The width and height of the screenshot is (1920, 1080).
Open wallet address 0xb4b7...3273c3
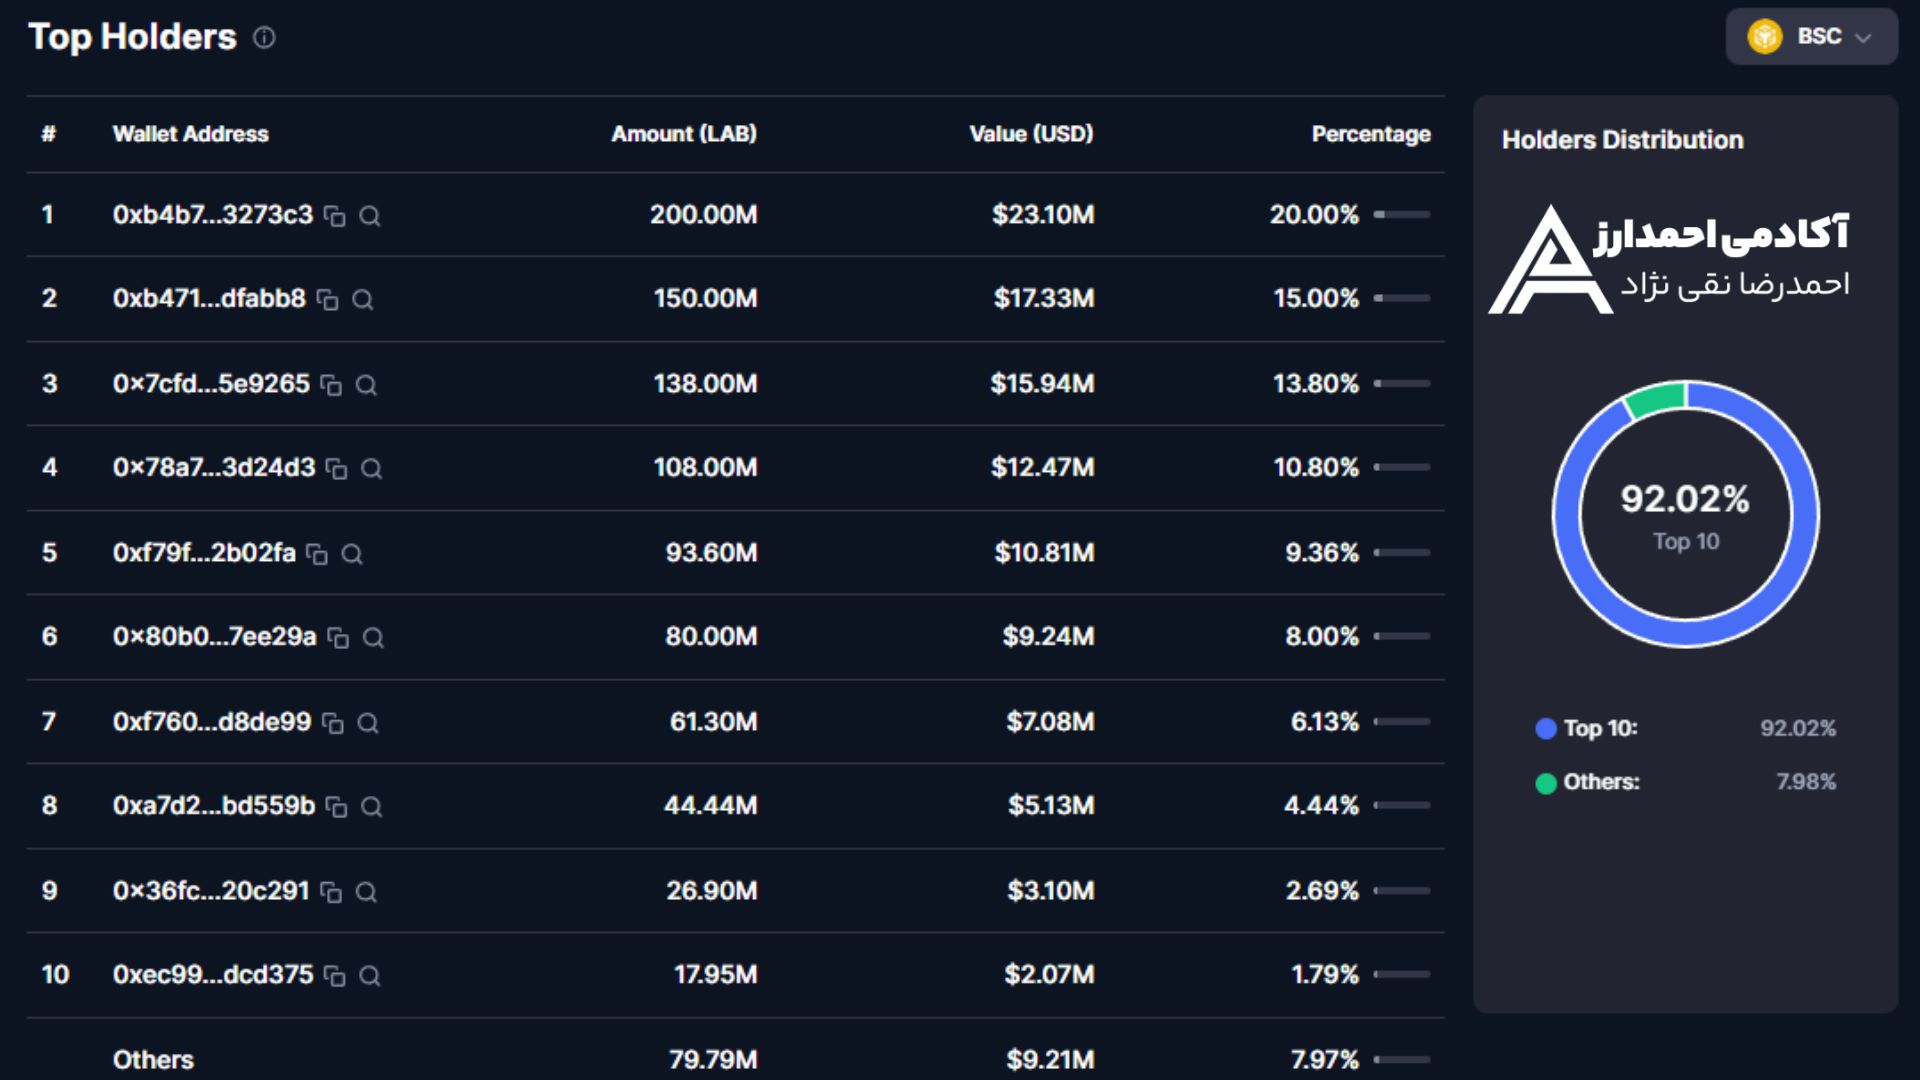(x=212, y=215)
